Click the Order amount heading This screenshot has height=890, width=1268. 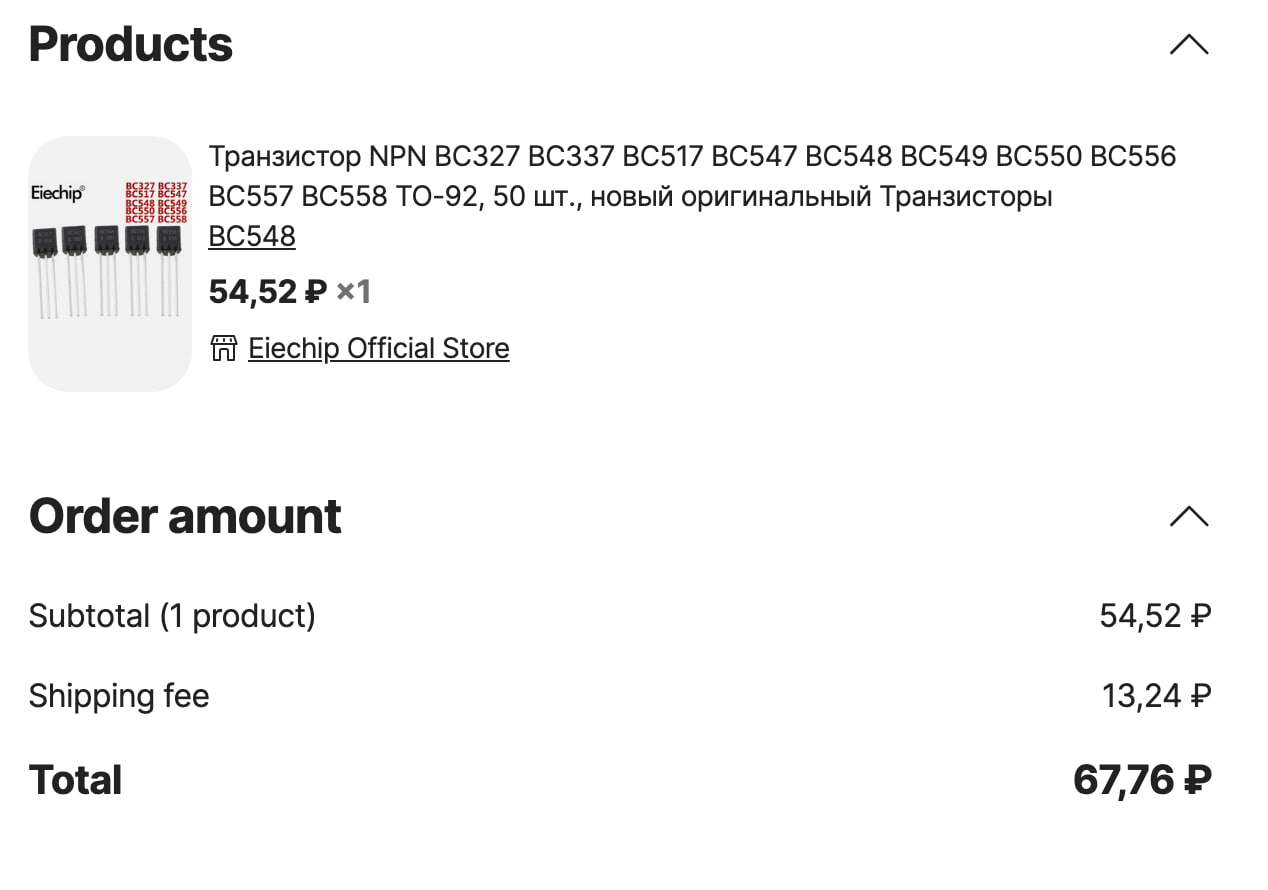185,516
